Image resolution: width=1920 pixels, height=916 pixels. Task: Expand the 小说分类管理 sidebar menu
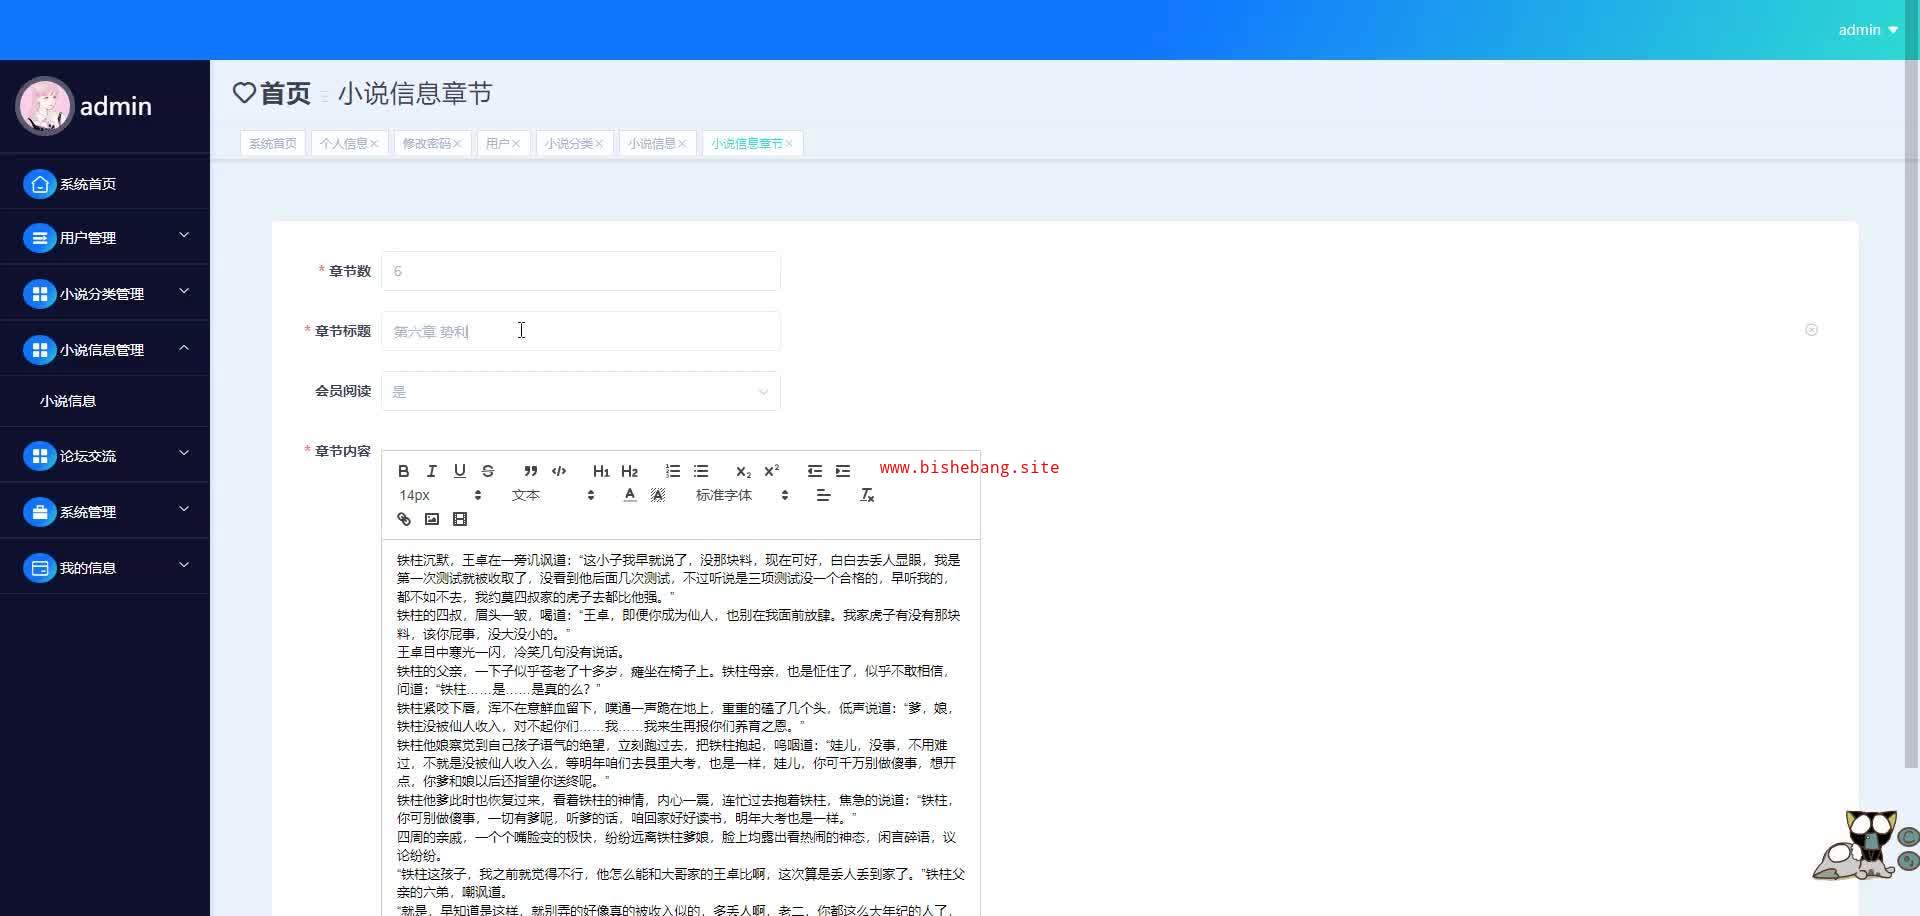[x=105, y=293]
